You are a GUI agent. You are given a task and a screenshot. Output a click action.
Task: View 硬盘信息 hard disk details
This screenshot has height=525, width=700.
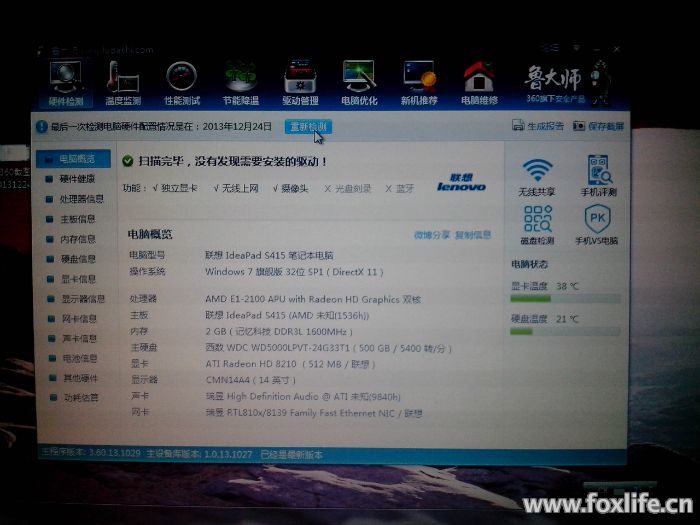(78, 259)
